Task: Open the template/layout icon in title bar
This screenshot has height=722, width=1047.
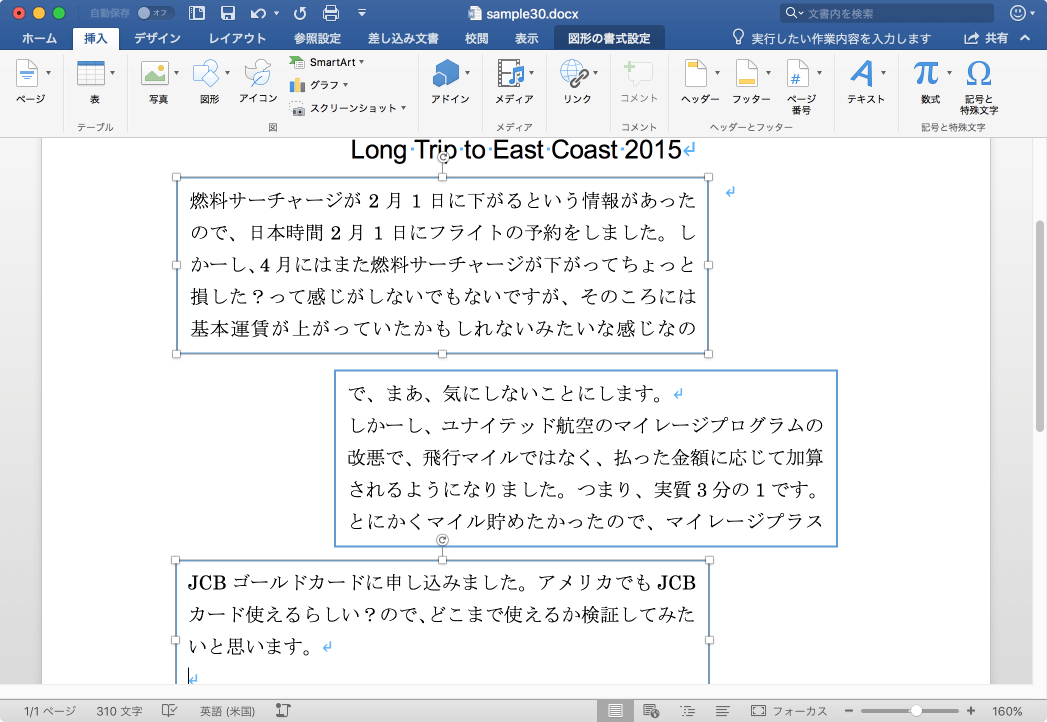Action: pyautogui.click(x=196, y=13)
